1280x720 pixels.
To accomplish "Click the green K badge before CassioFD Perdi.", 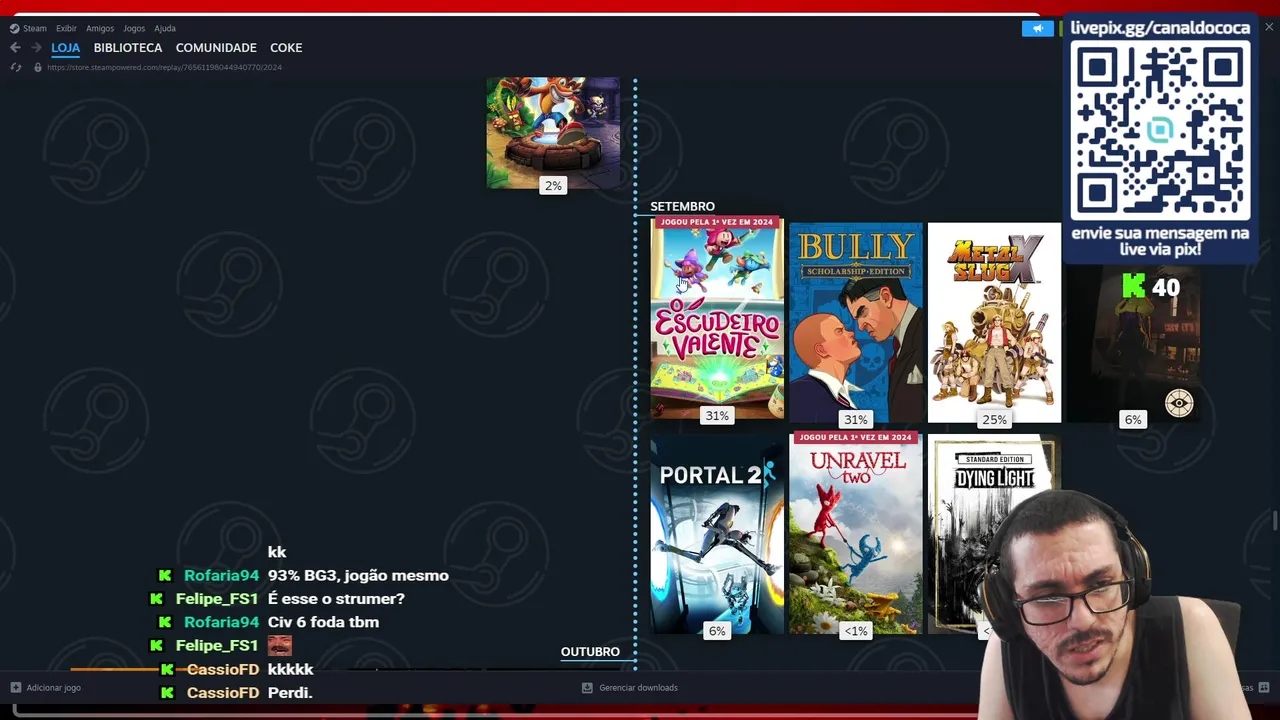I will 167,692.
